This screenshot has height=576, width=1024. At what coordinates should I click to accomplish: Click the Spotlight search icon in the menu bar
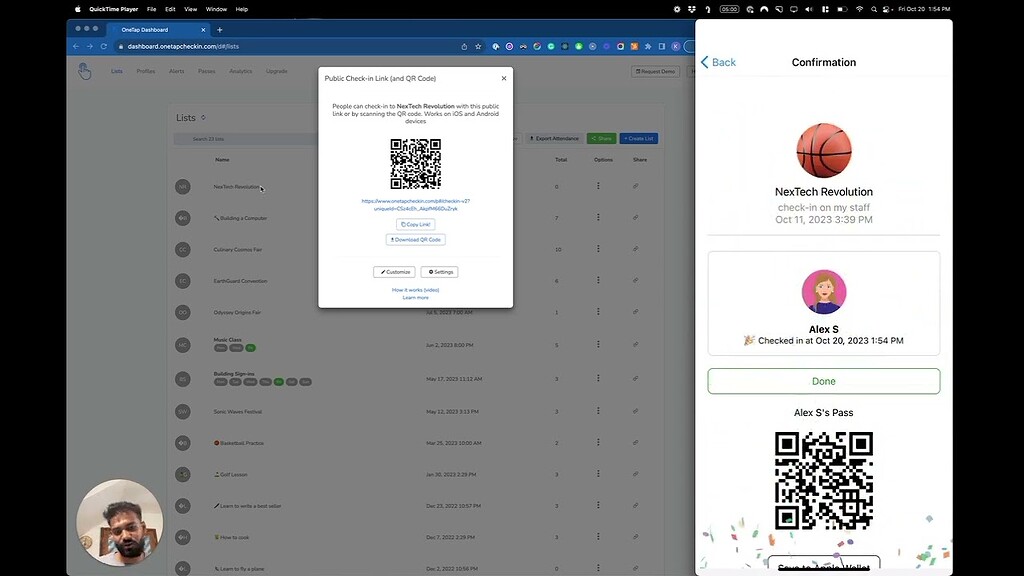point(873,9)
